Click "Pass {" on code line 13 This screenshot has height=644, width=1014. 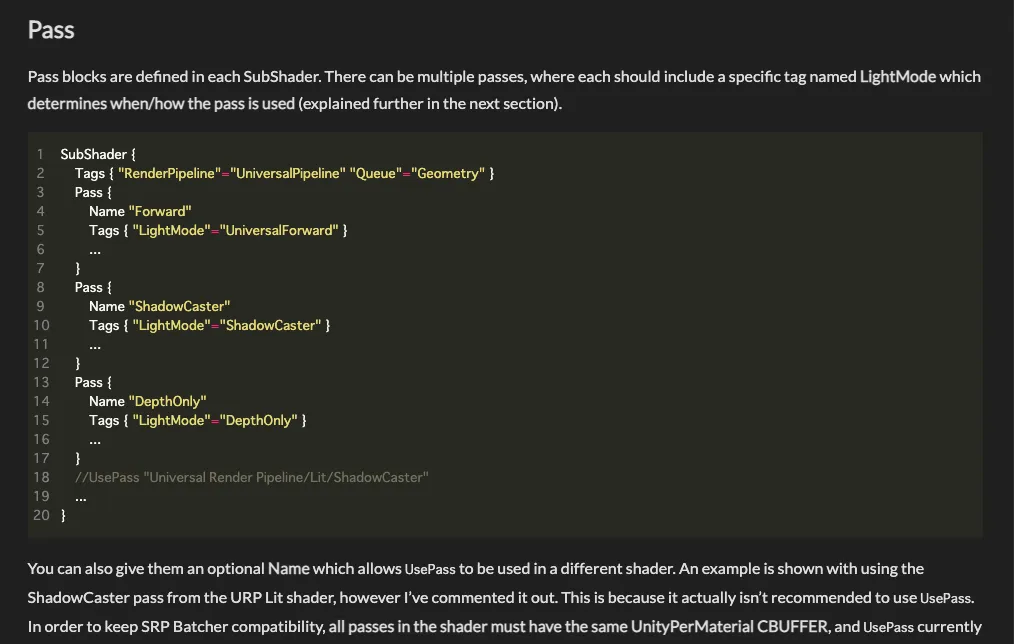tap(94, 383)
